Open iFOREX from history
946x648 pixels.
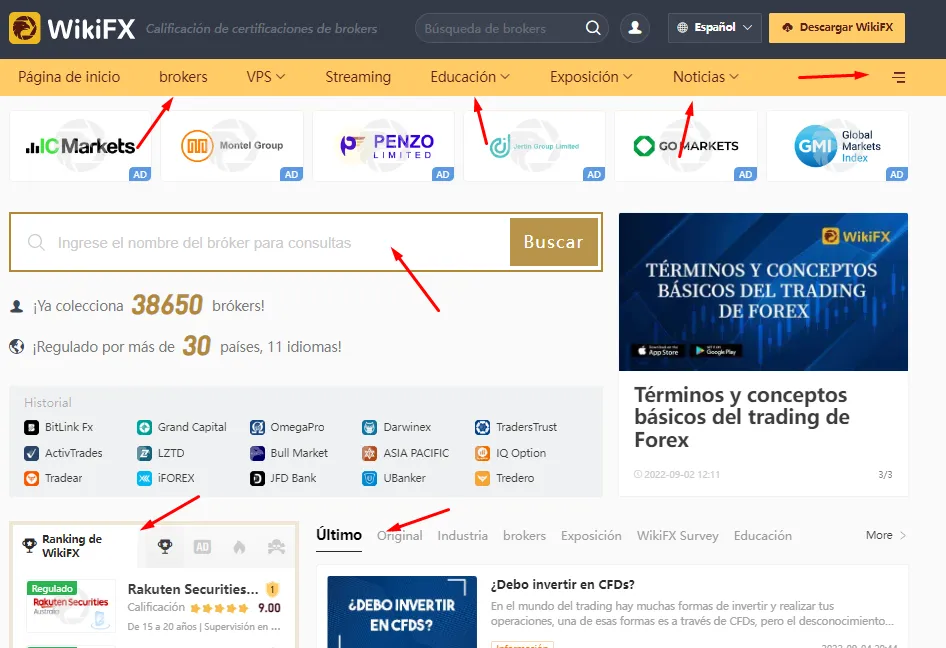(166, 478)
